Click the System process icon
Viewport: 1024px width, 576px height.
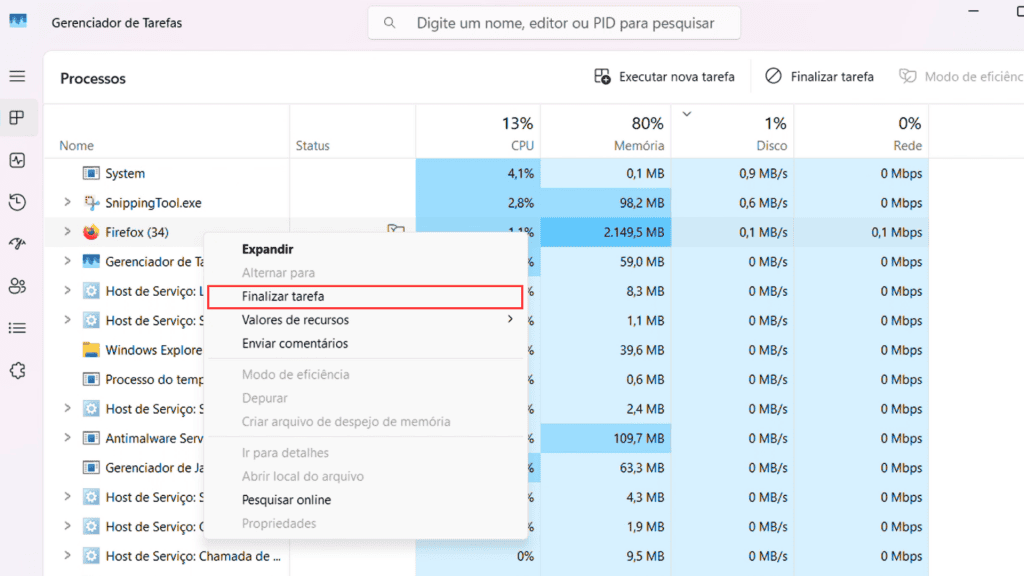tap(91, 173)
